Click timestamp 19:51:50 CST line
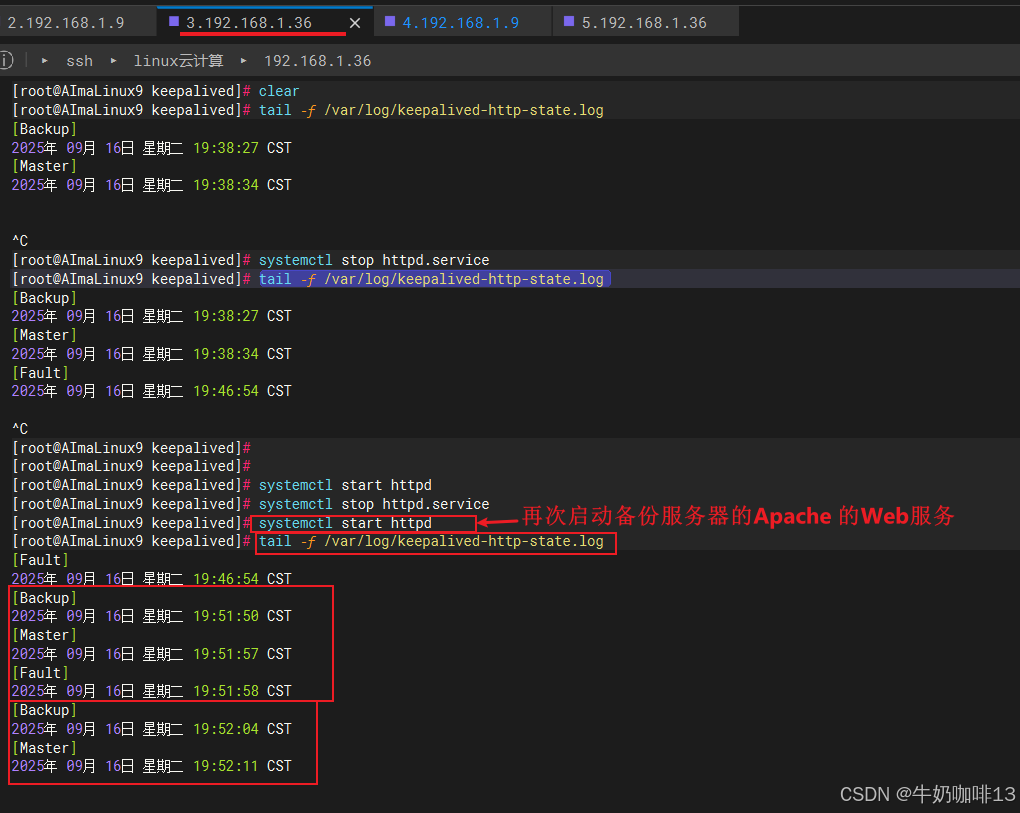The image size is (1020, 813). tap(152, 616)
